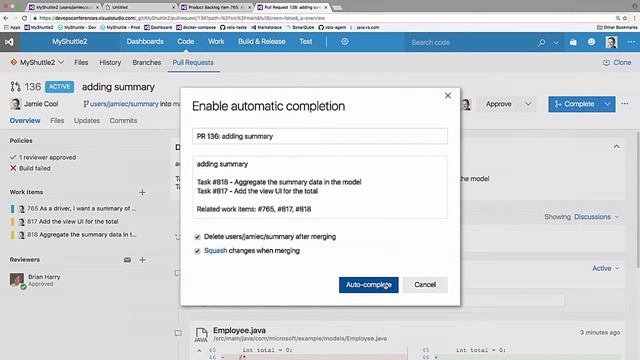Open work item 817 Add the view UI
The width and height of the screenshot is (640, 360).
click(x=73, y=222)
